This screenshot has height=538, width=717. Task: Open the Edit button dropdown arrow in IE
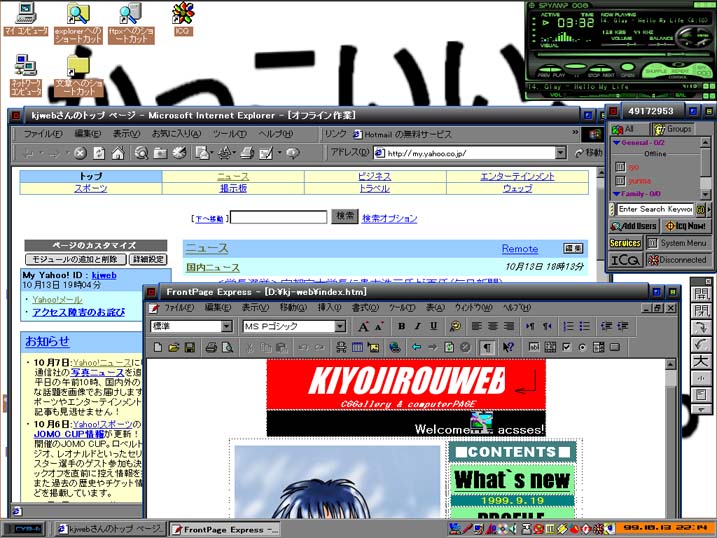tap(279, 153)
